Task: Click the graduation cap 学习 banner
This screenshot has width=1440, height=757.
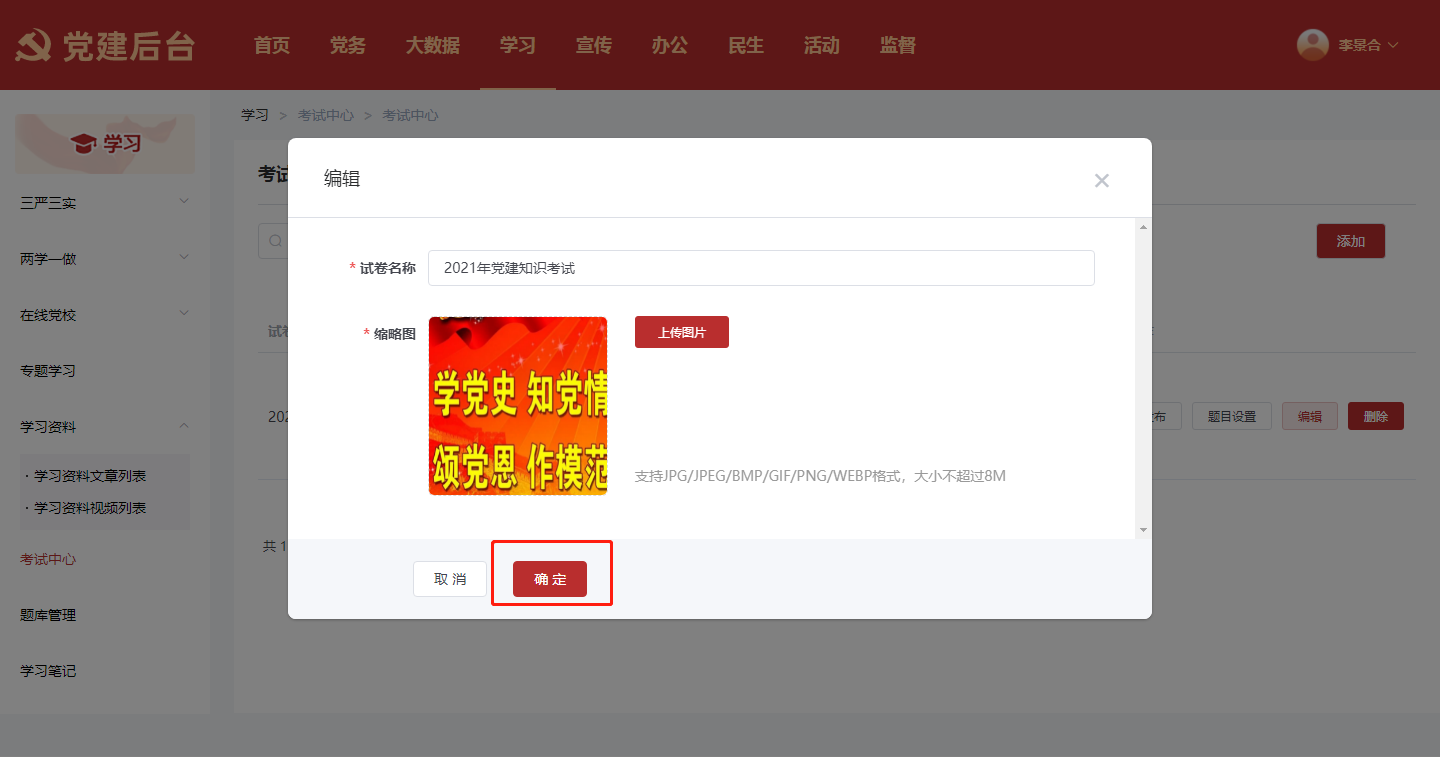Action: (106, 144)
